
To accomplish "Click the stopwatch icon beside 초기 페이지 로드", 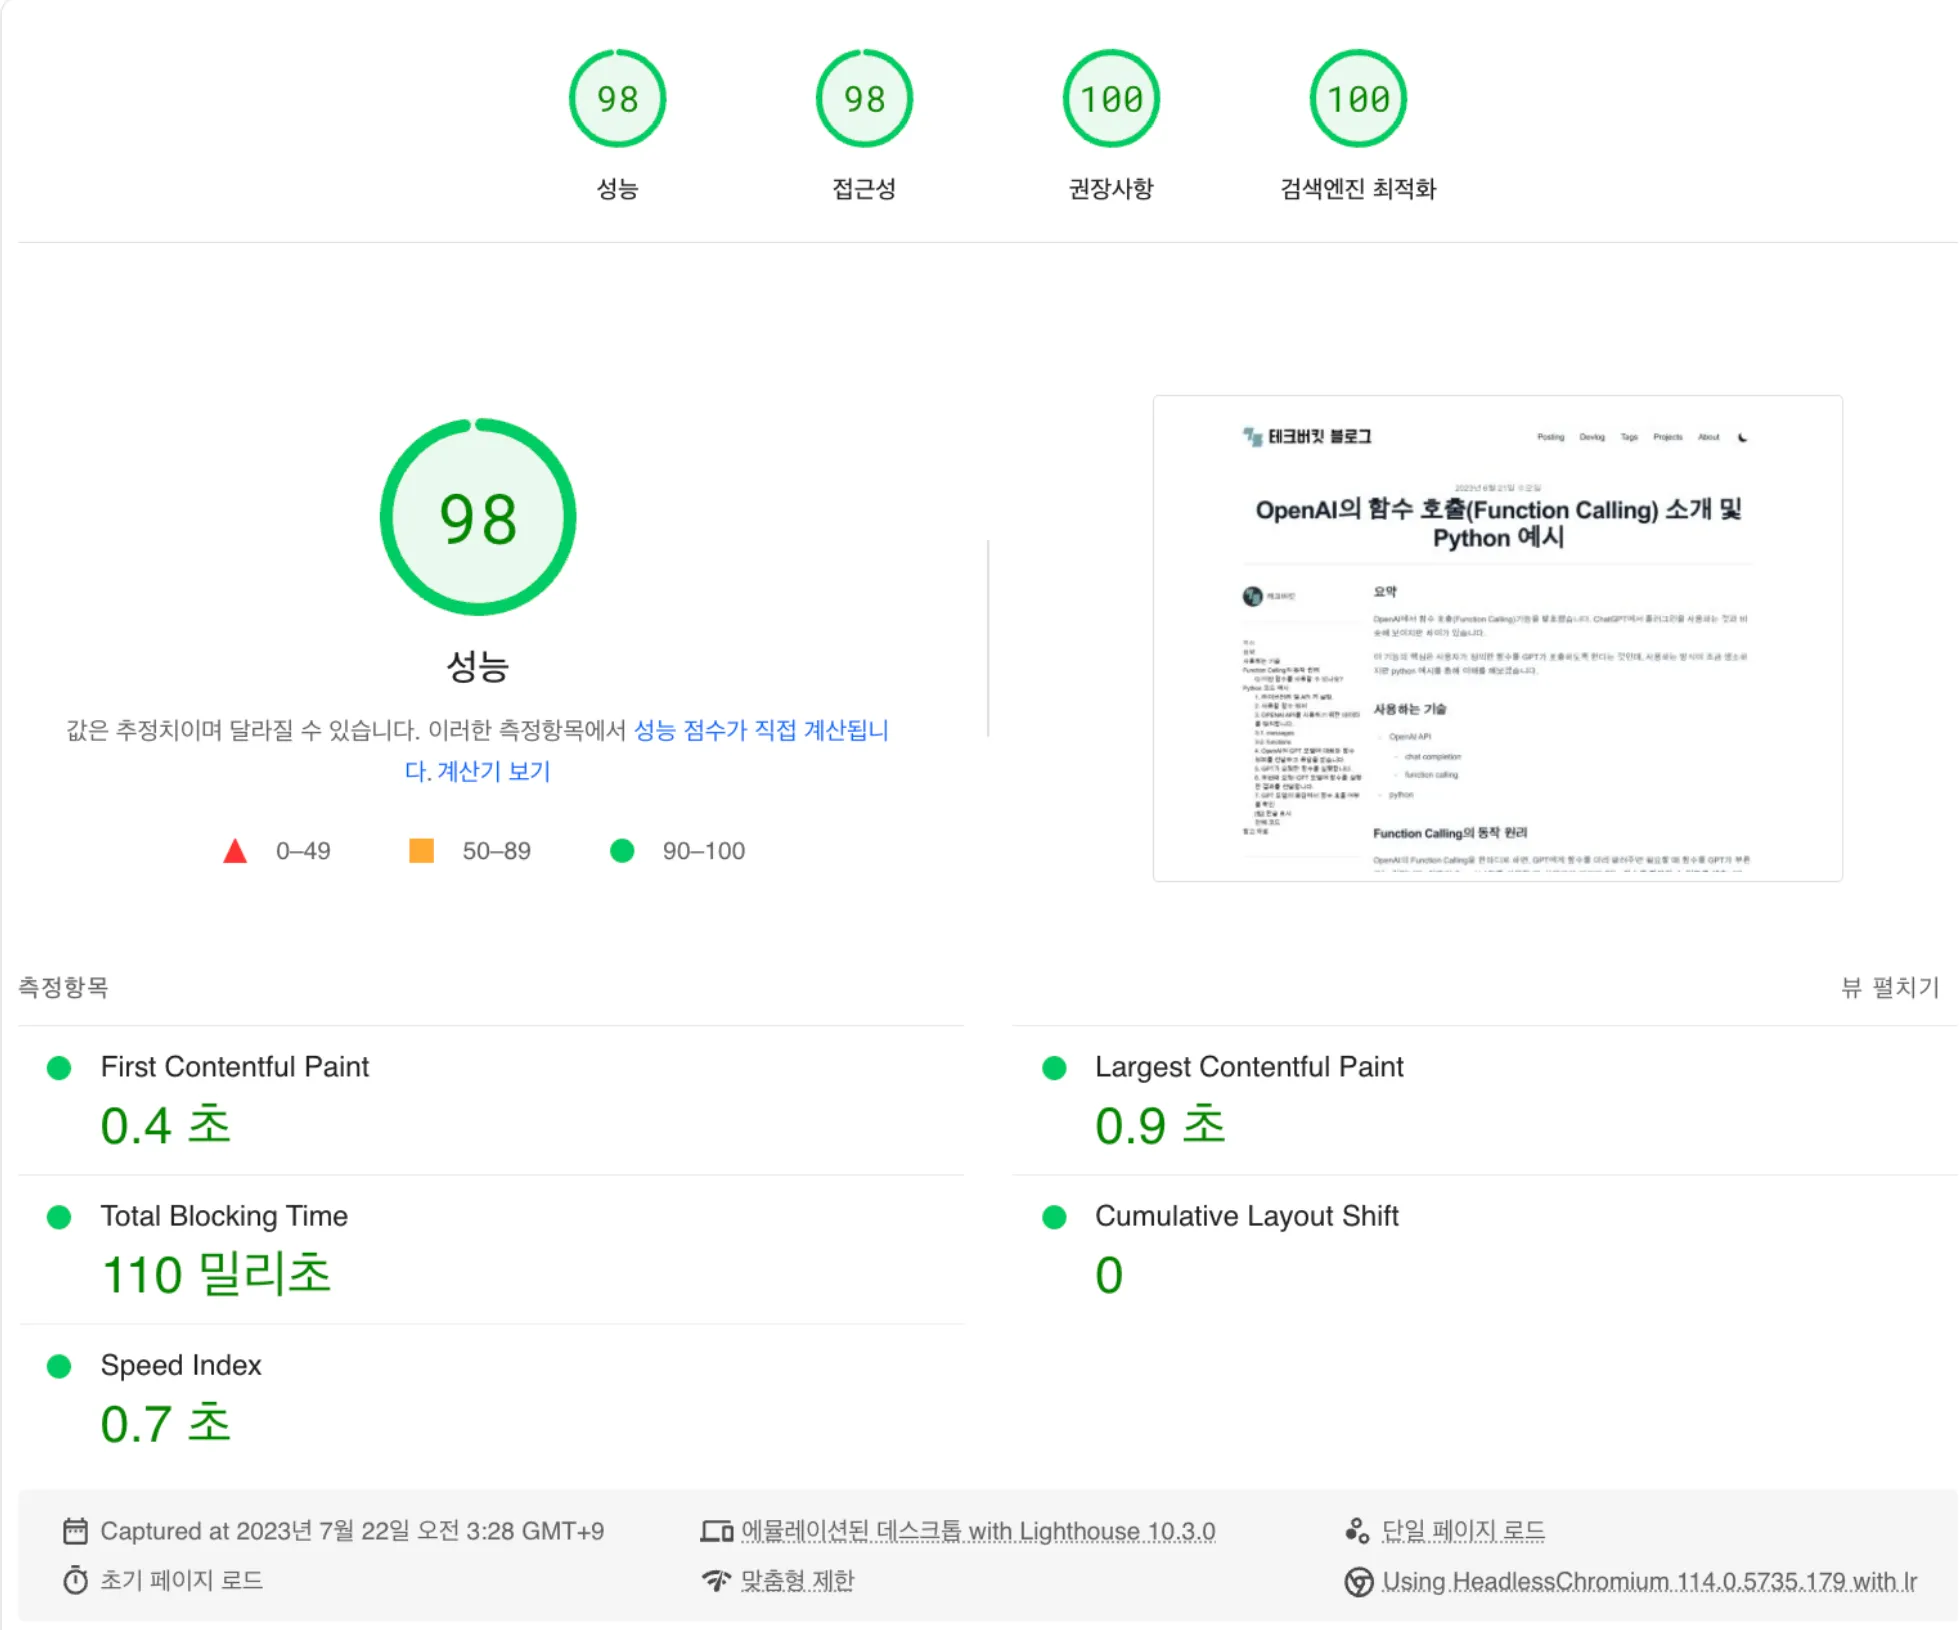I will (x=75, y=1581).
